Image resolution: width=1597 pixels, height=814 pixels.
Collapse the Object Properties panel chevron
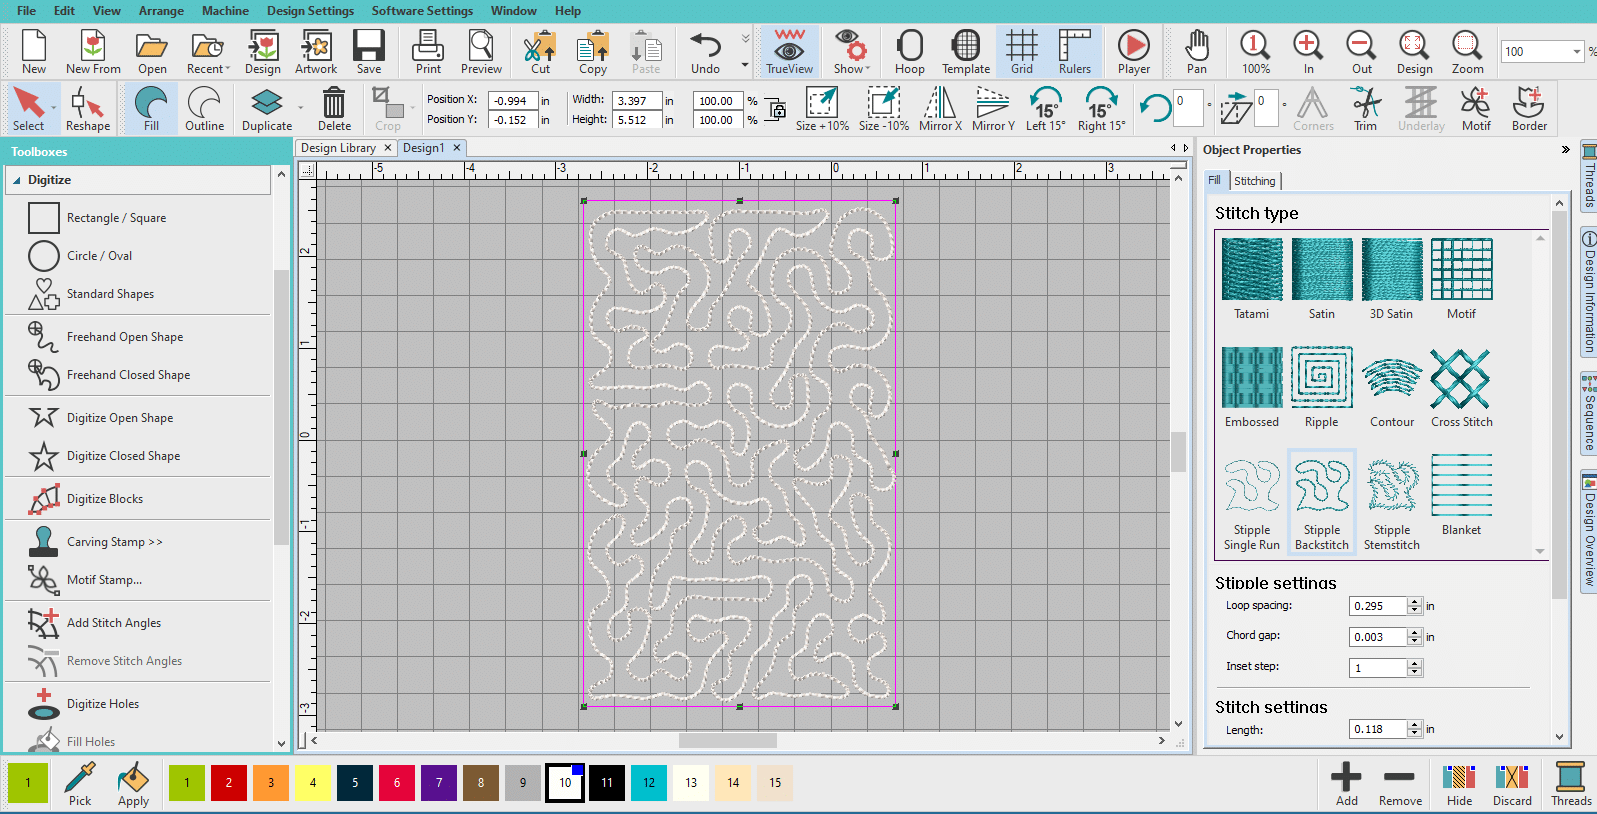pos(1565,150)
